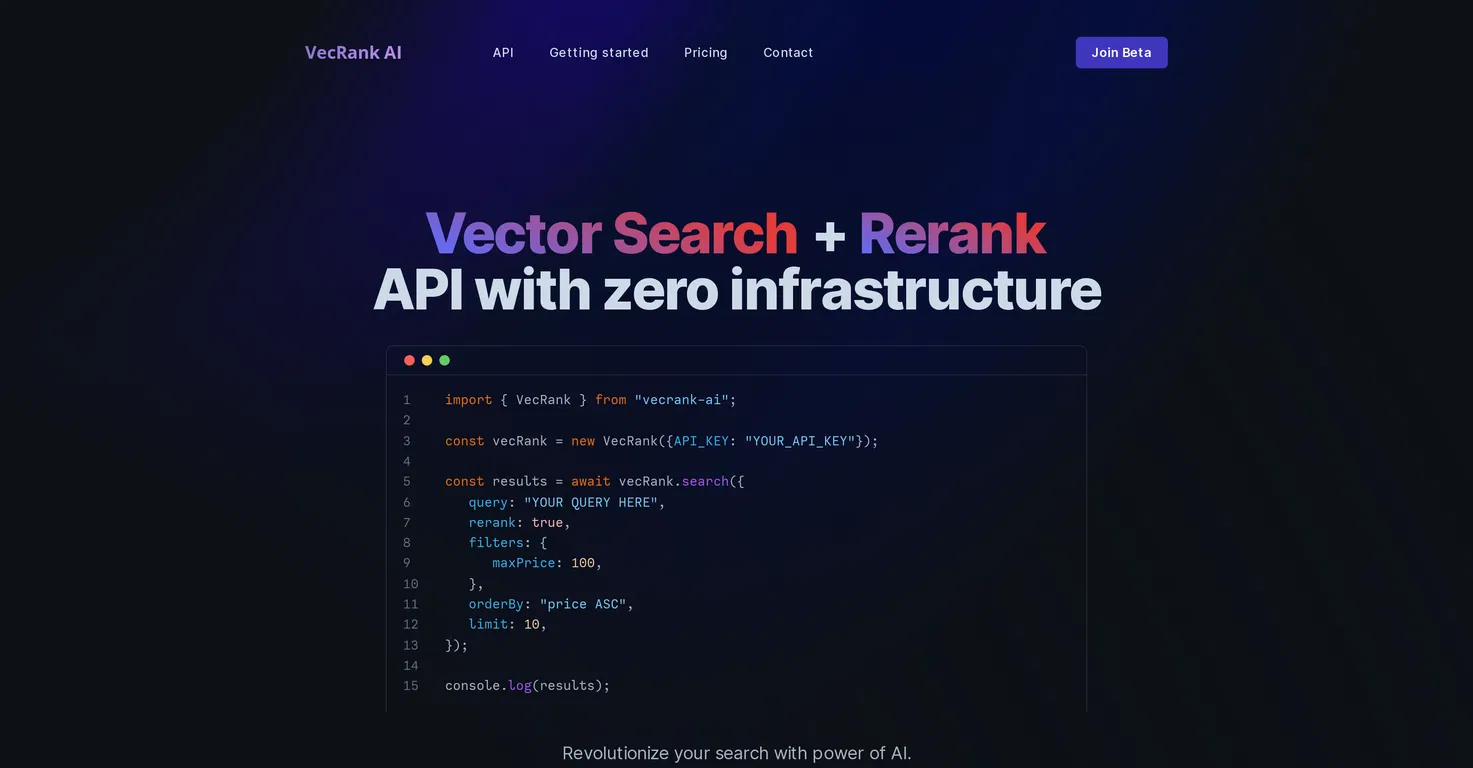
Task: Select the "Rerank" word in the headline
Action: pyautogui.click(x=952, y=233)
